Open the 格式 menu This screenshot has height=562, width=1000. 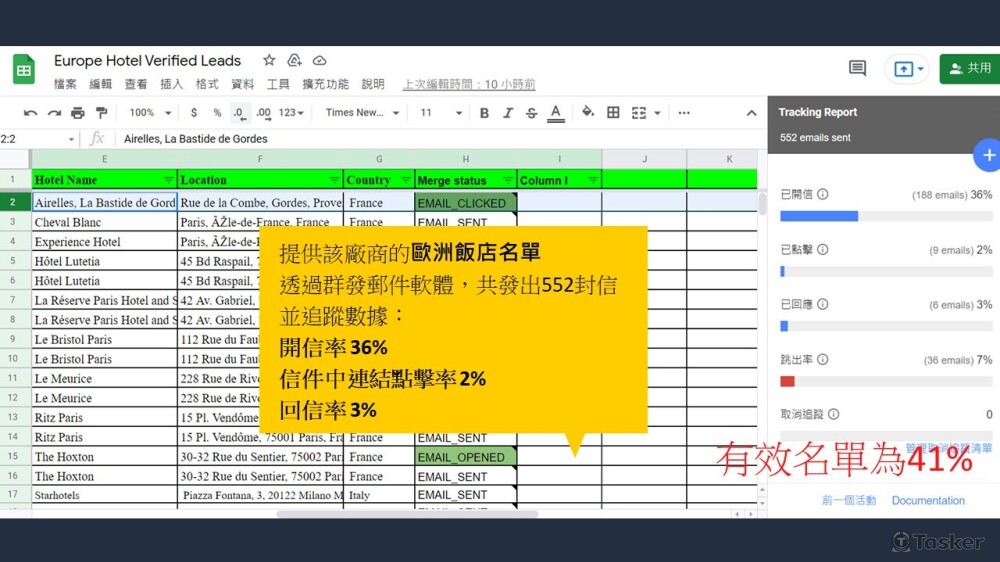point(207,84)
